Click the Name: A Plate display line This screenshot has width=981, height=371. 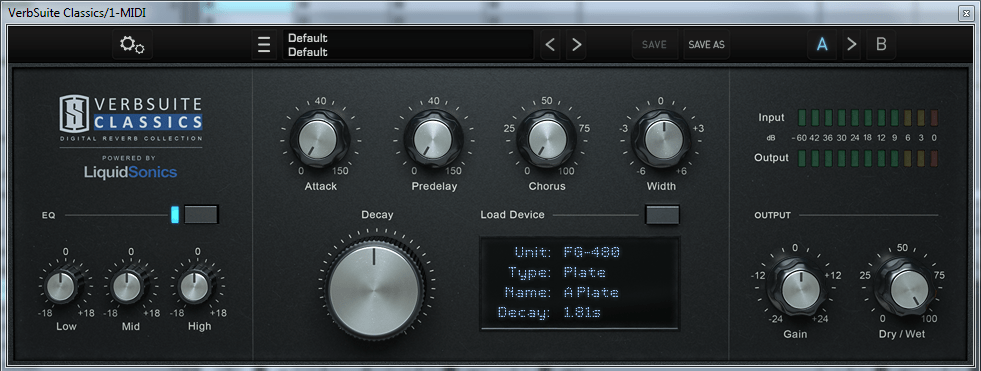(561, 292)
